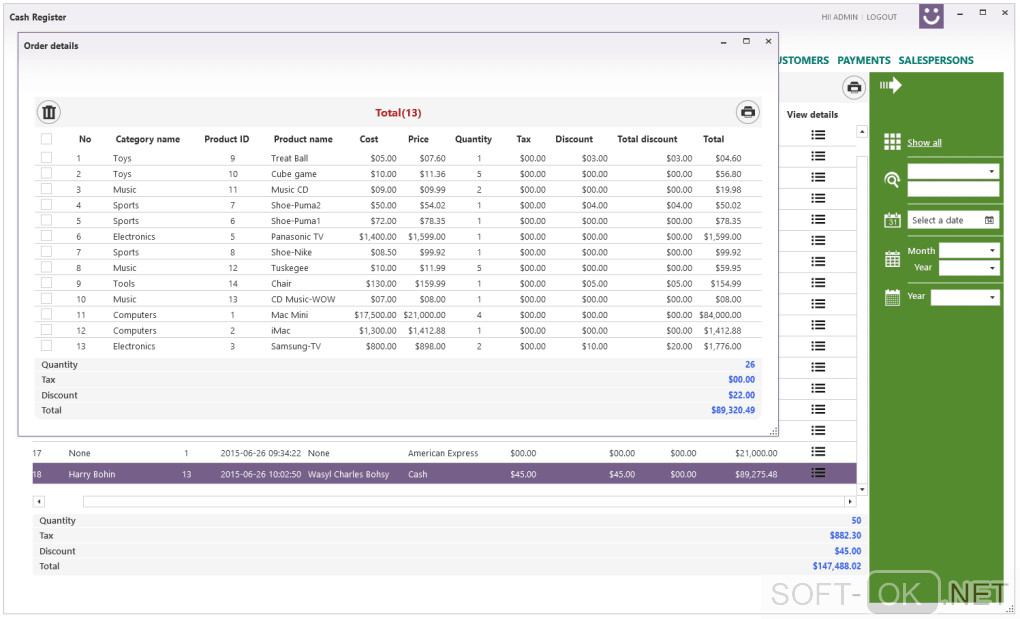Click horizontal scrollbar right arrow

[x=850, y=501]
